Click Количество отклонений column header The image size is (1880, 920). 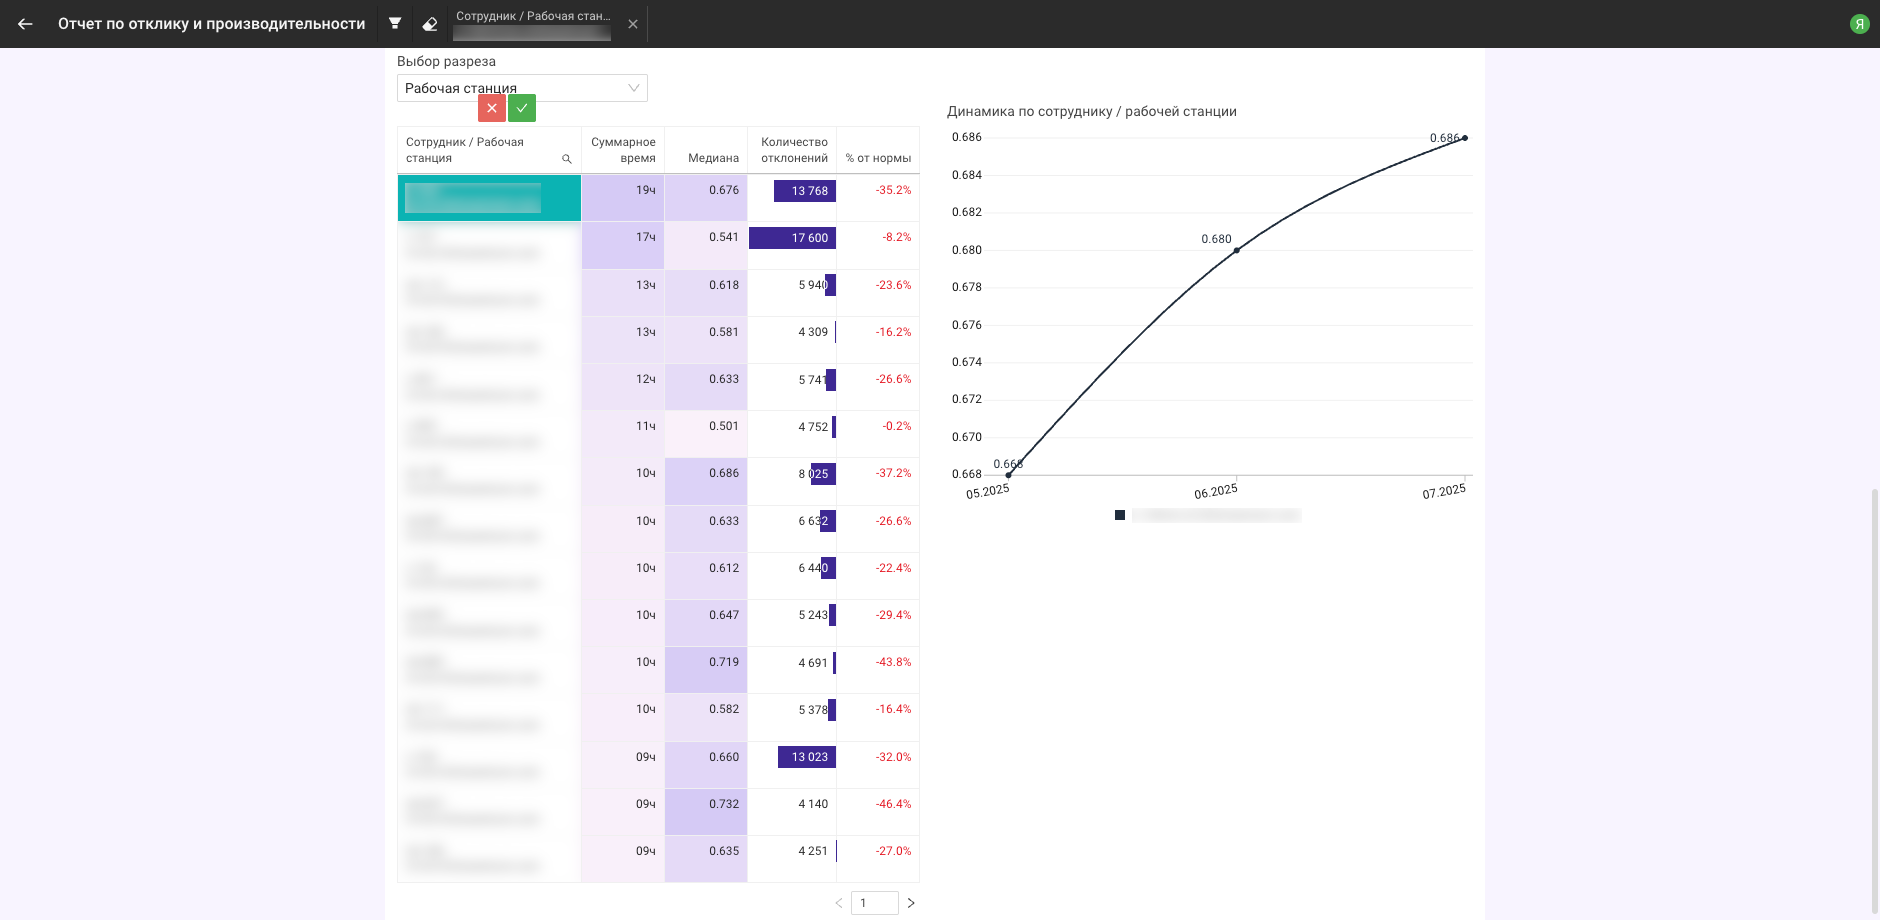(x=794, y=150)
